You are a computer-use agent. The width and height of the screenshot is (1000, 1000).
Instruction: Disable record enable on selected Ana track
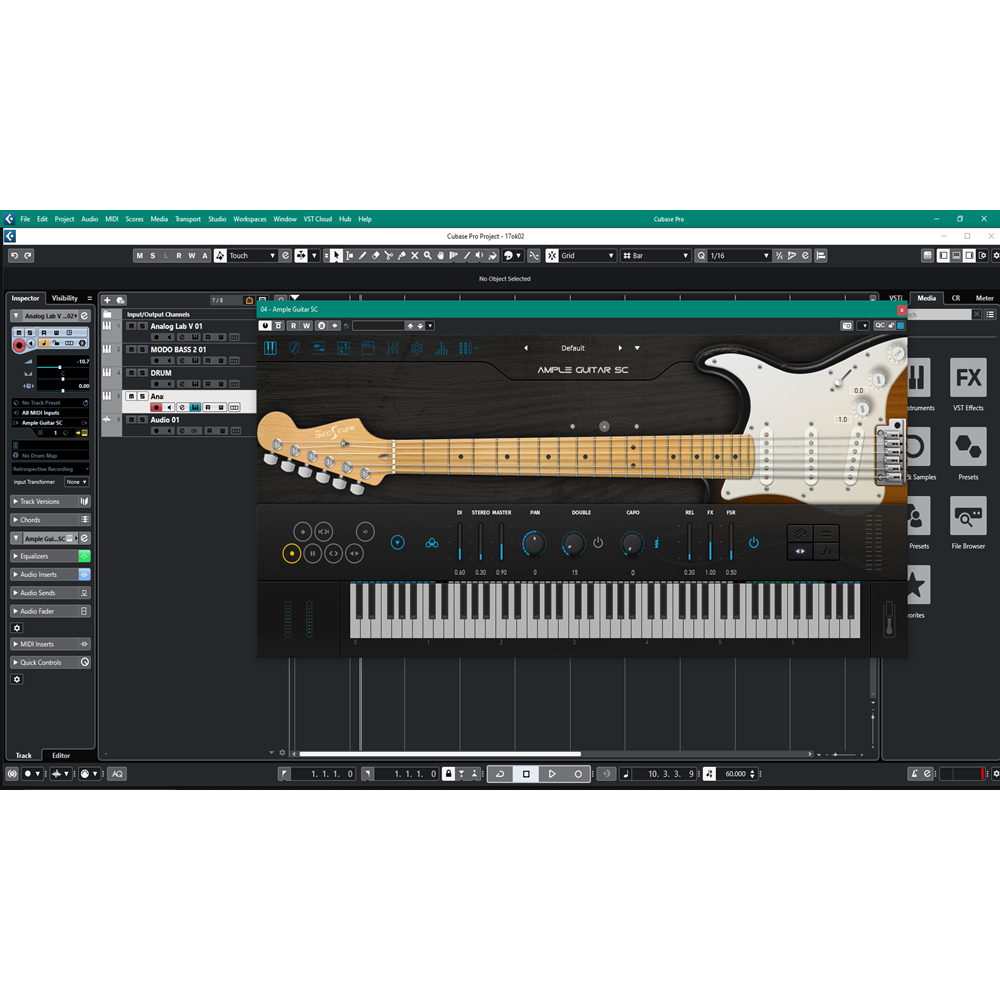pyautogui.click(x=156, y=408)
